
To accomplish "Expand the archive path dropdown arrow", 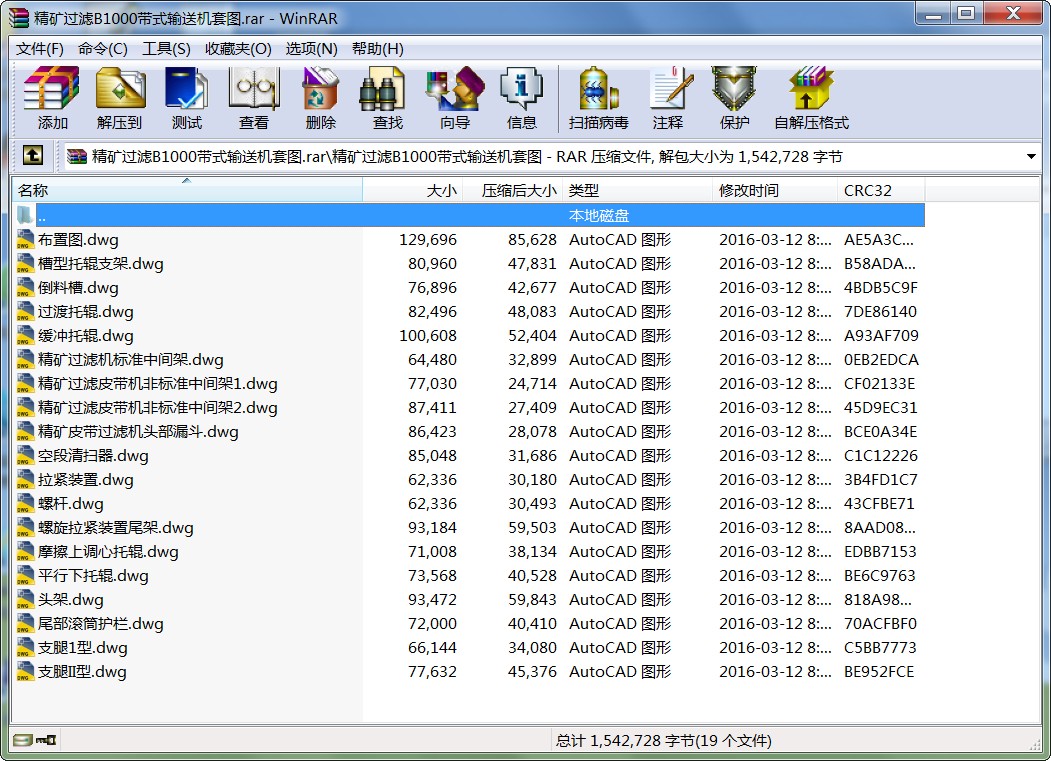I will [x=1031, y=157].
